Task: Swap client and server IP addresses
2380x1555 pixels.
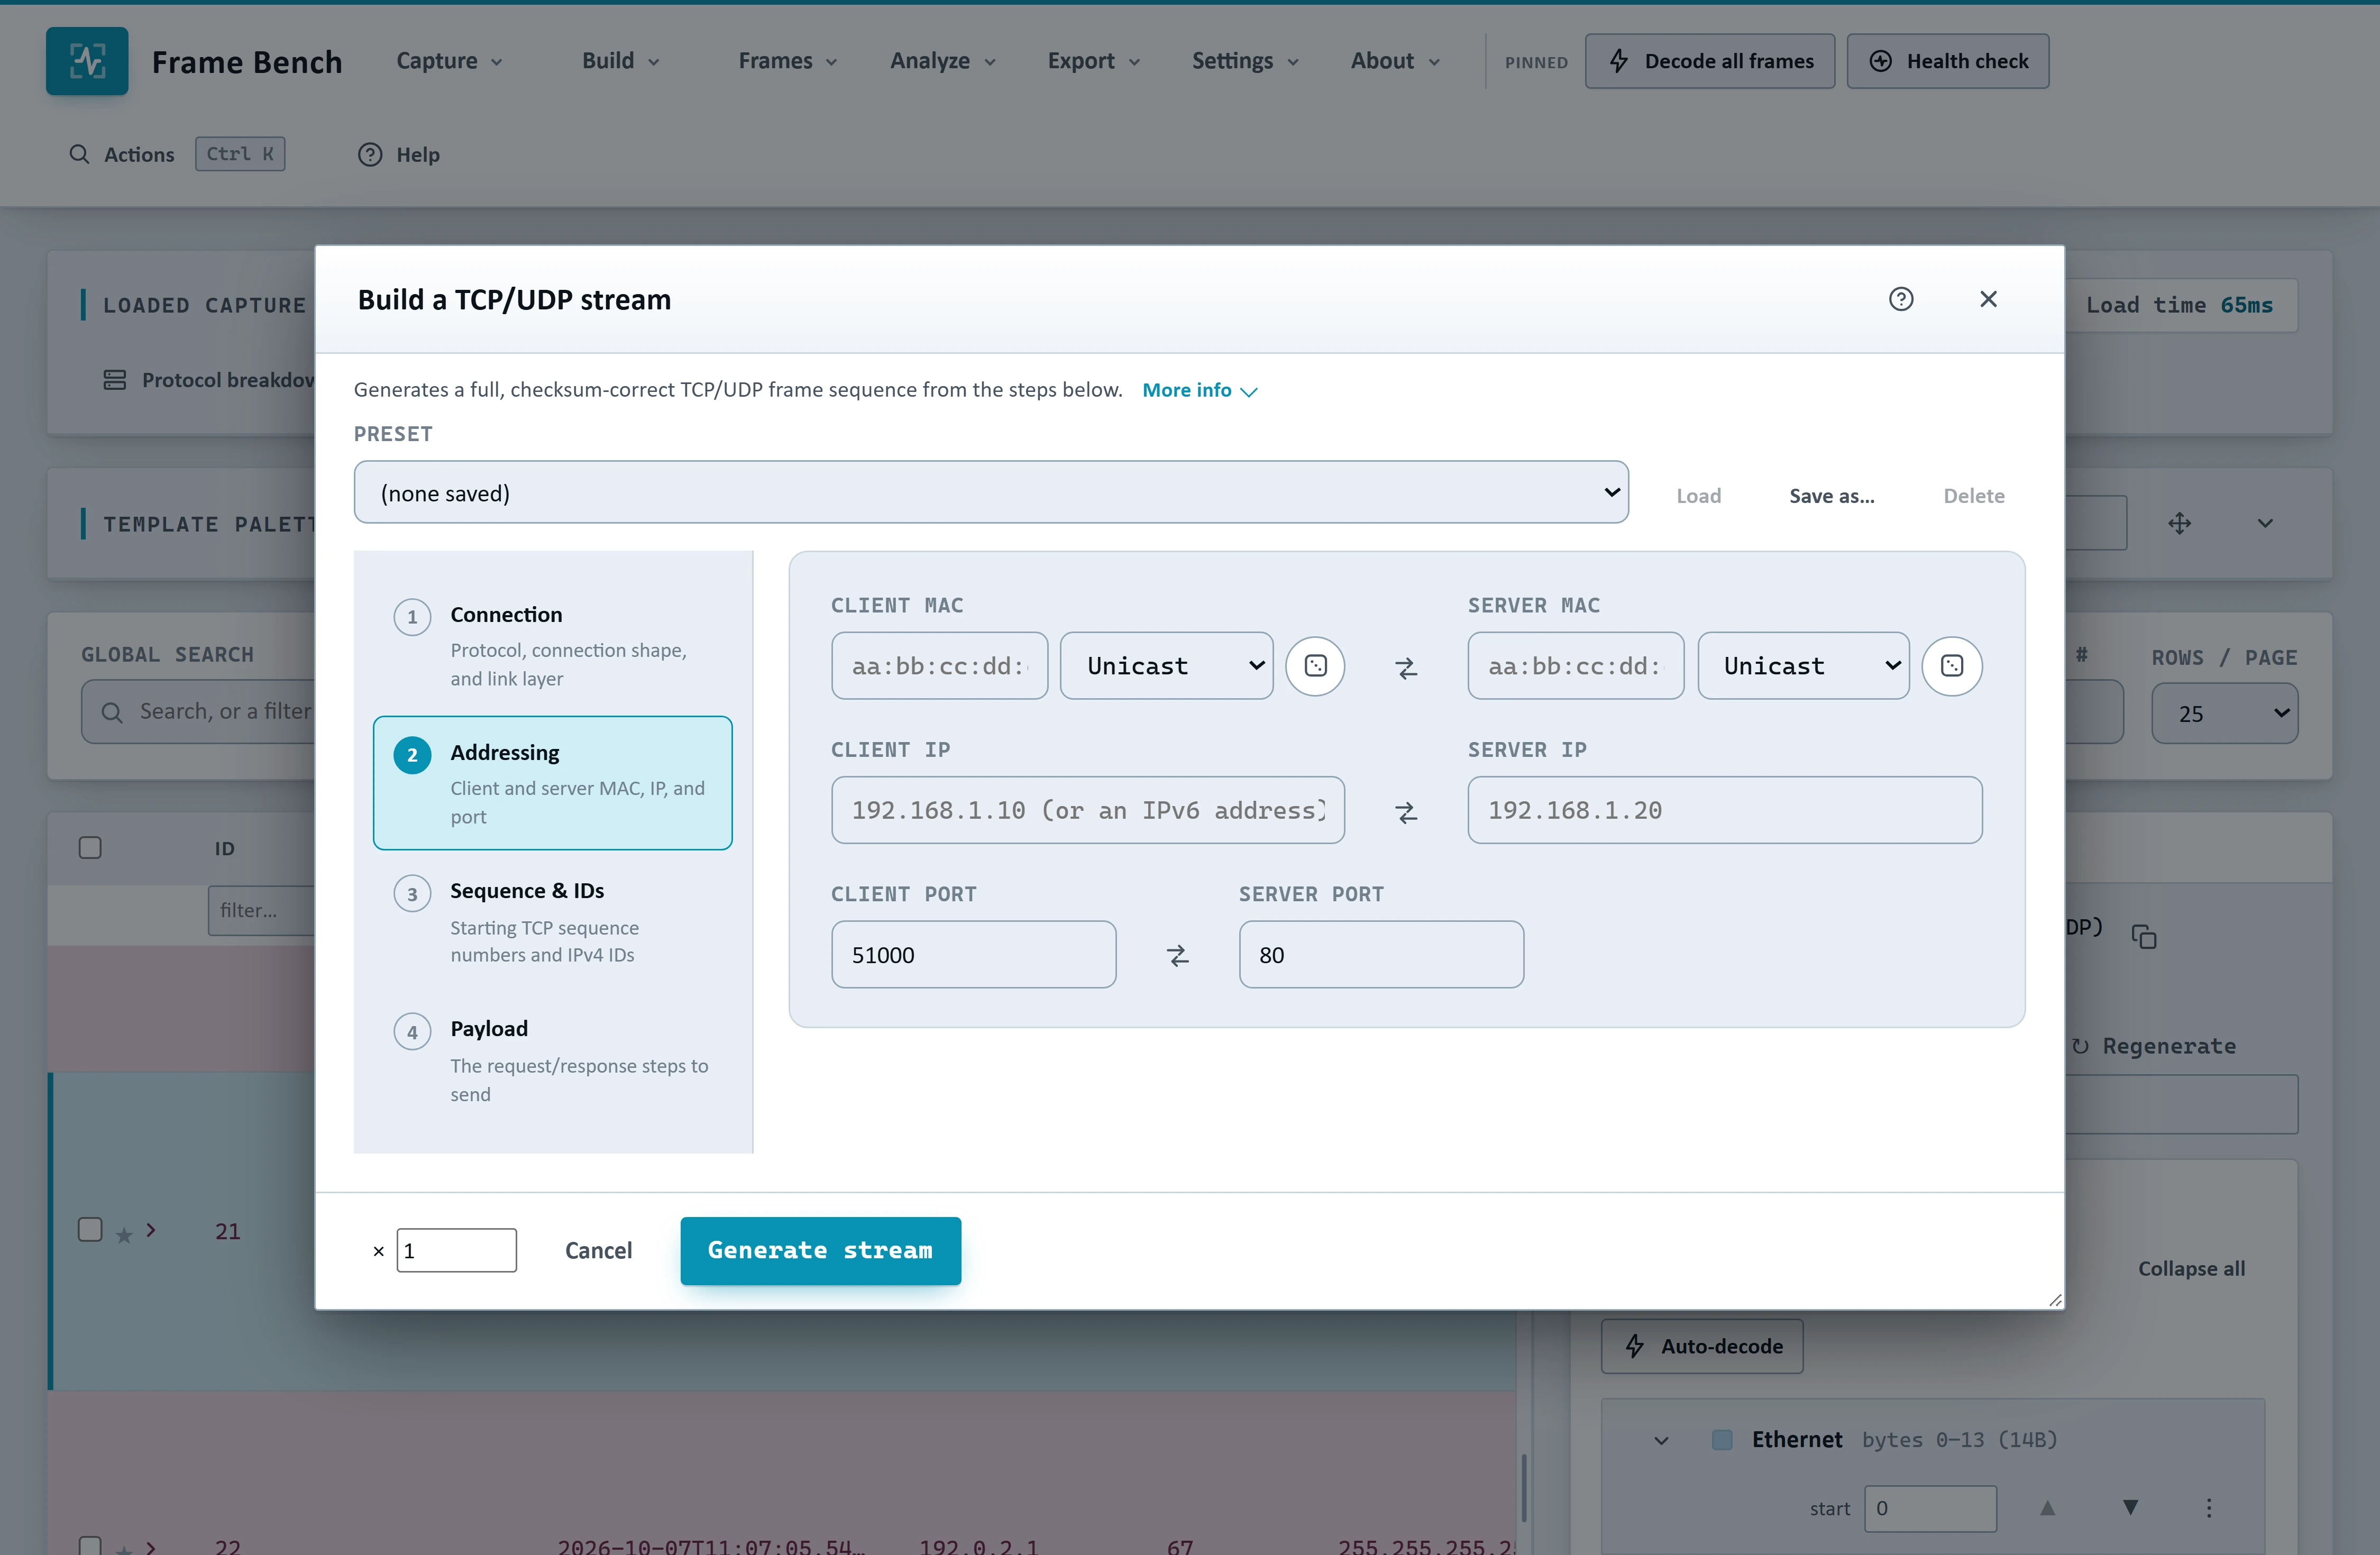Action: 1406,812
